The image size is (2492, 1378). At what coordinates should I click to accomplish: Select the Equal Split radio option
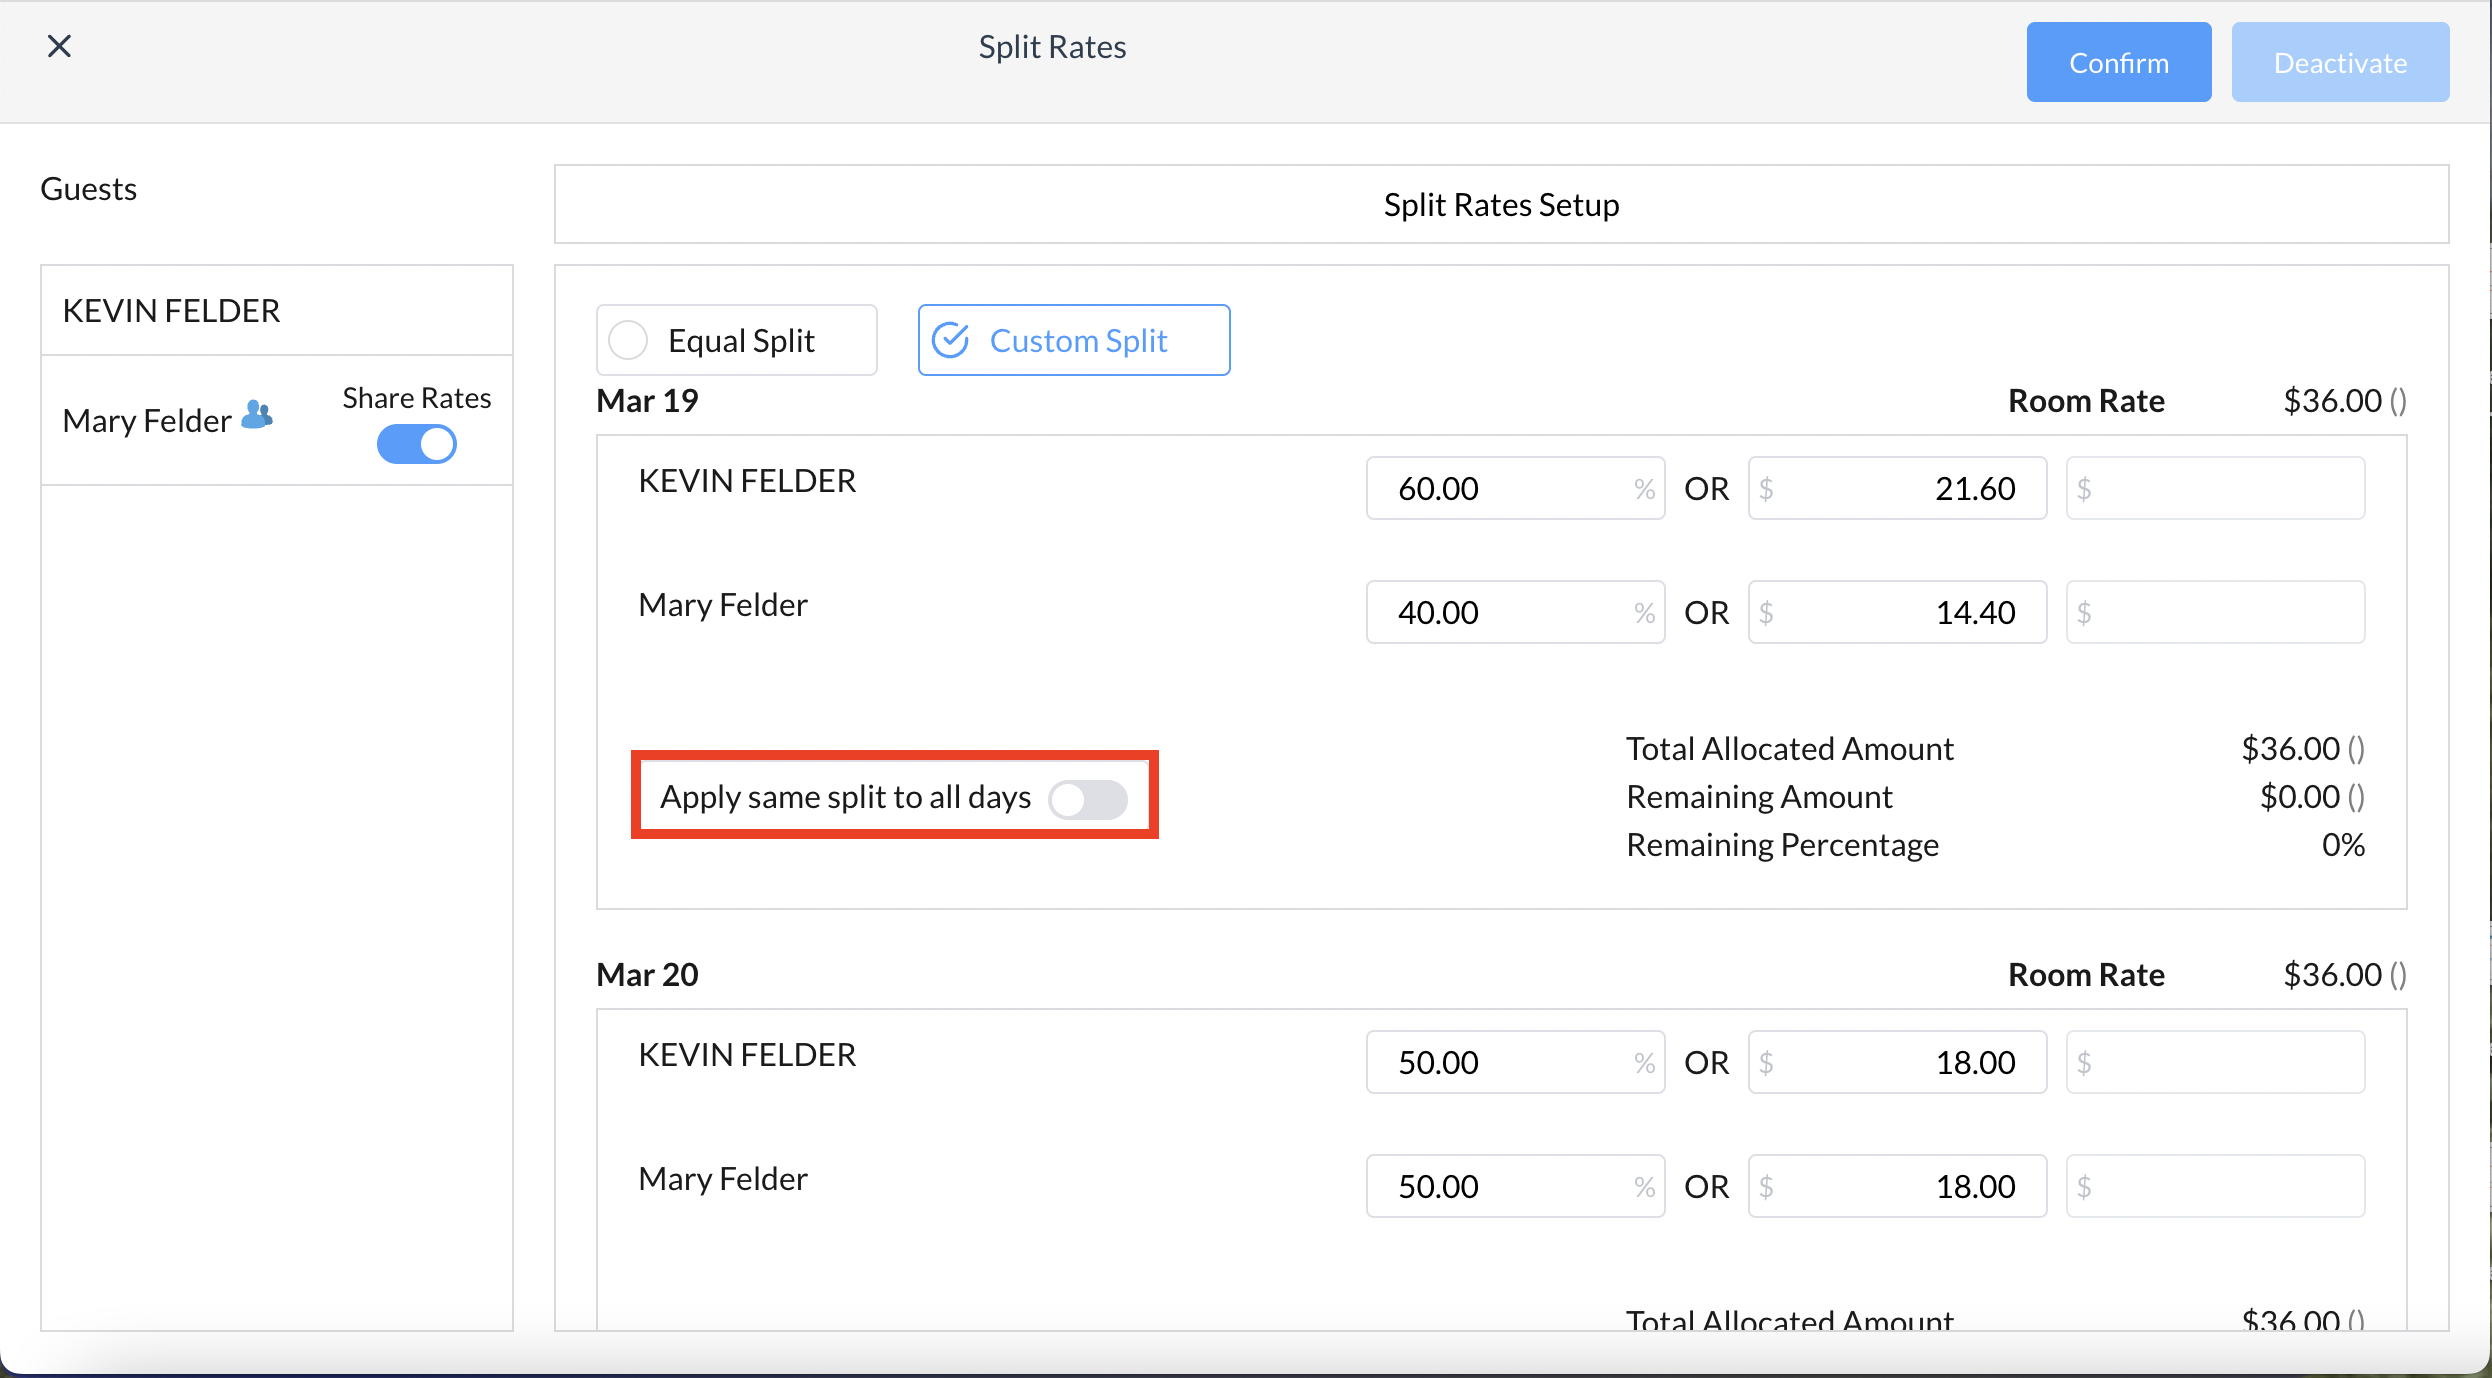point(629,340)
